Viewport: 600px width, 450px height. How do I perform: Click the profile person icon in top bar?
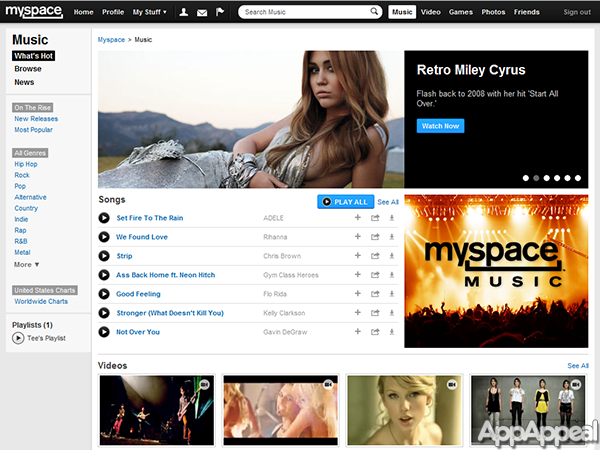[x=184, y=12]
